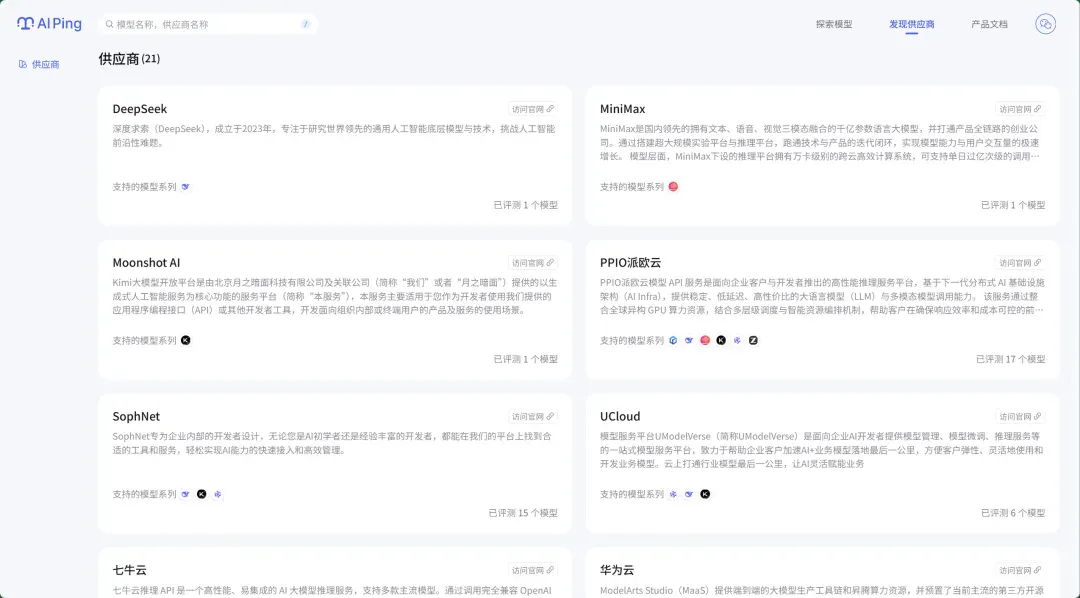Viewport: 1080px width, 598px height.
Task: Click the 供应商 sidebar icon
Action: (23, 64)
